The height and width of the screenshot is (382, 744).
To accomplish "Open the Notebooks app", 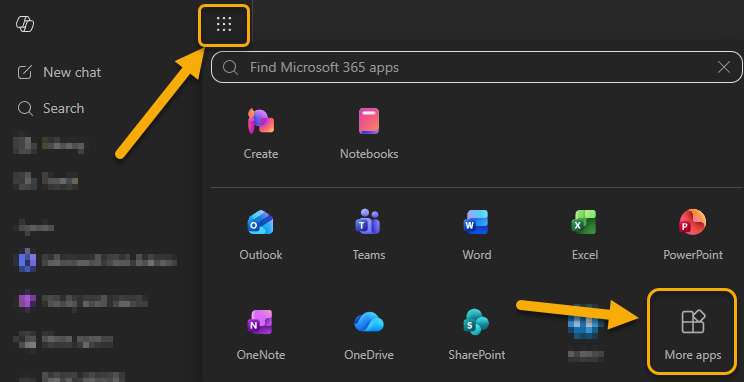I will tap(369, 134).
